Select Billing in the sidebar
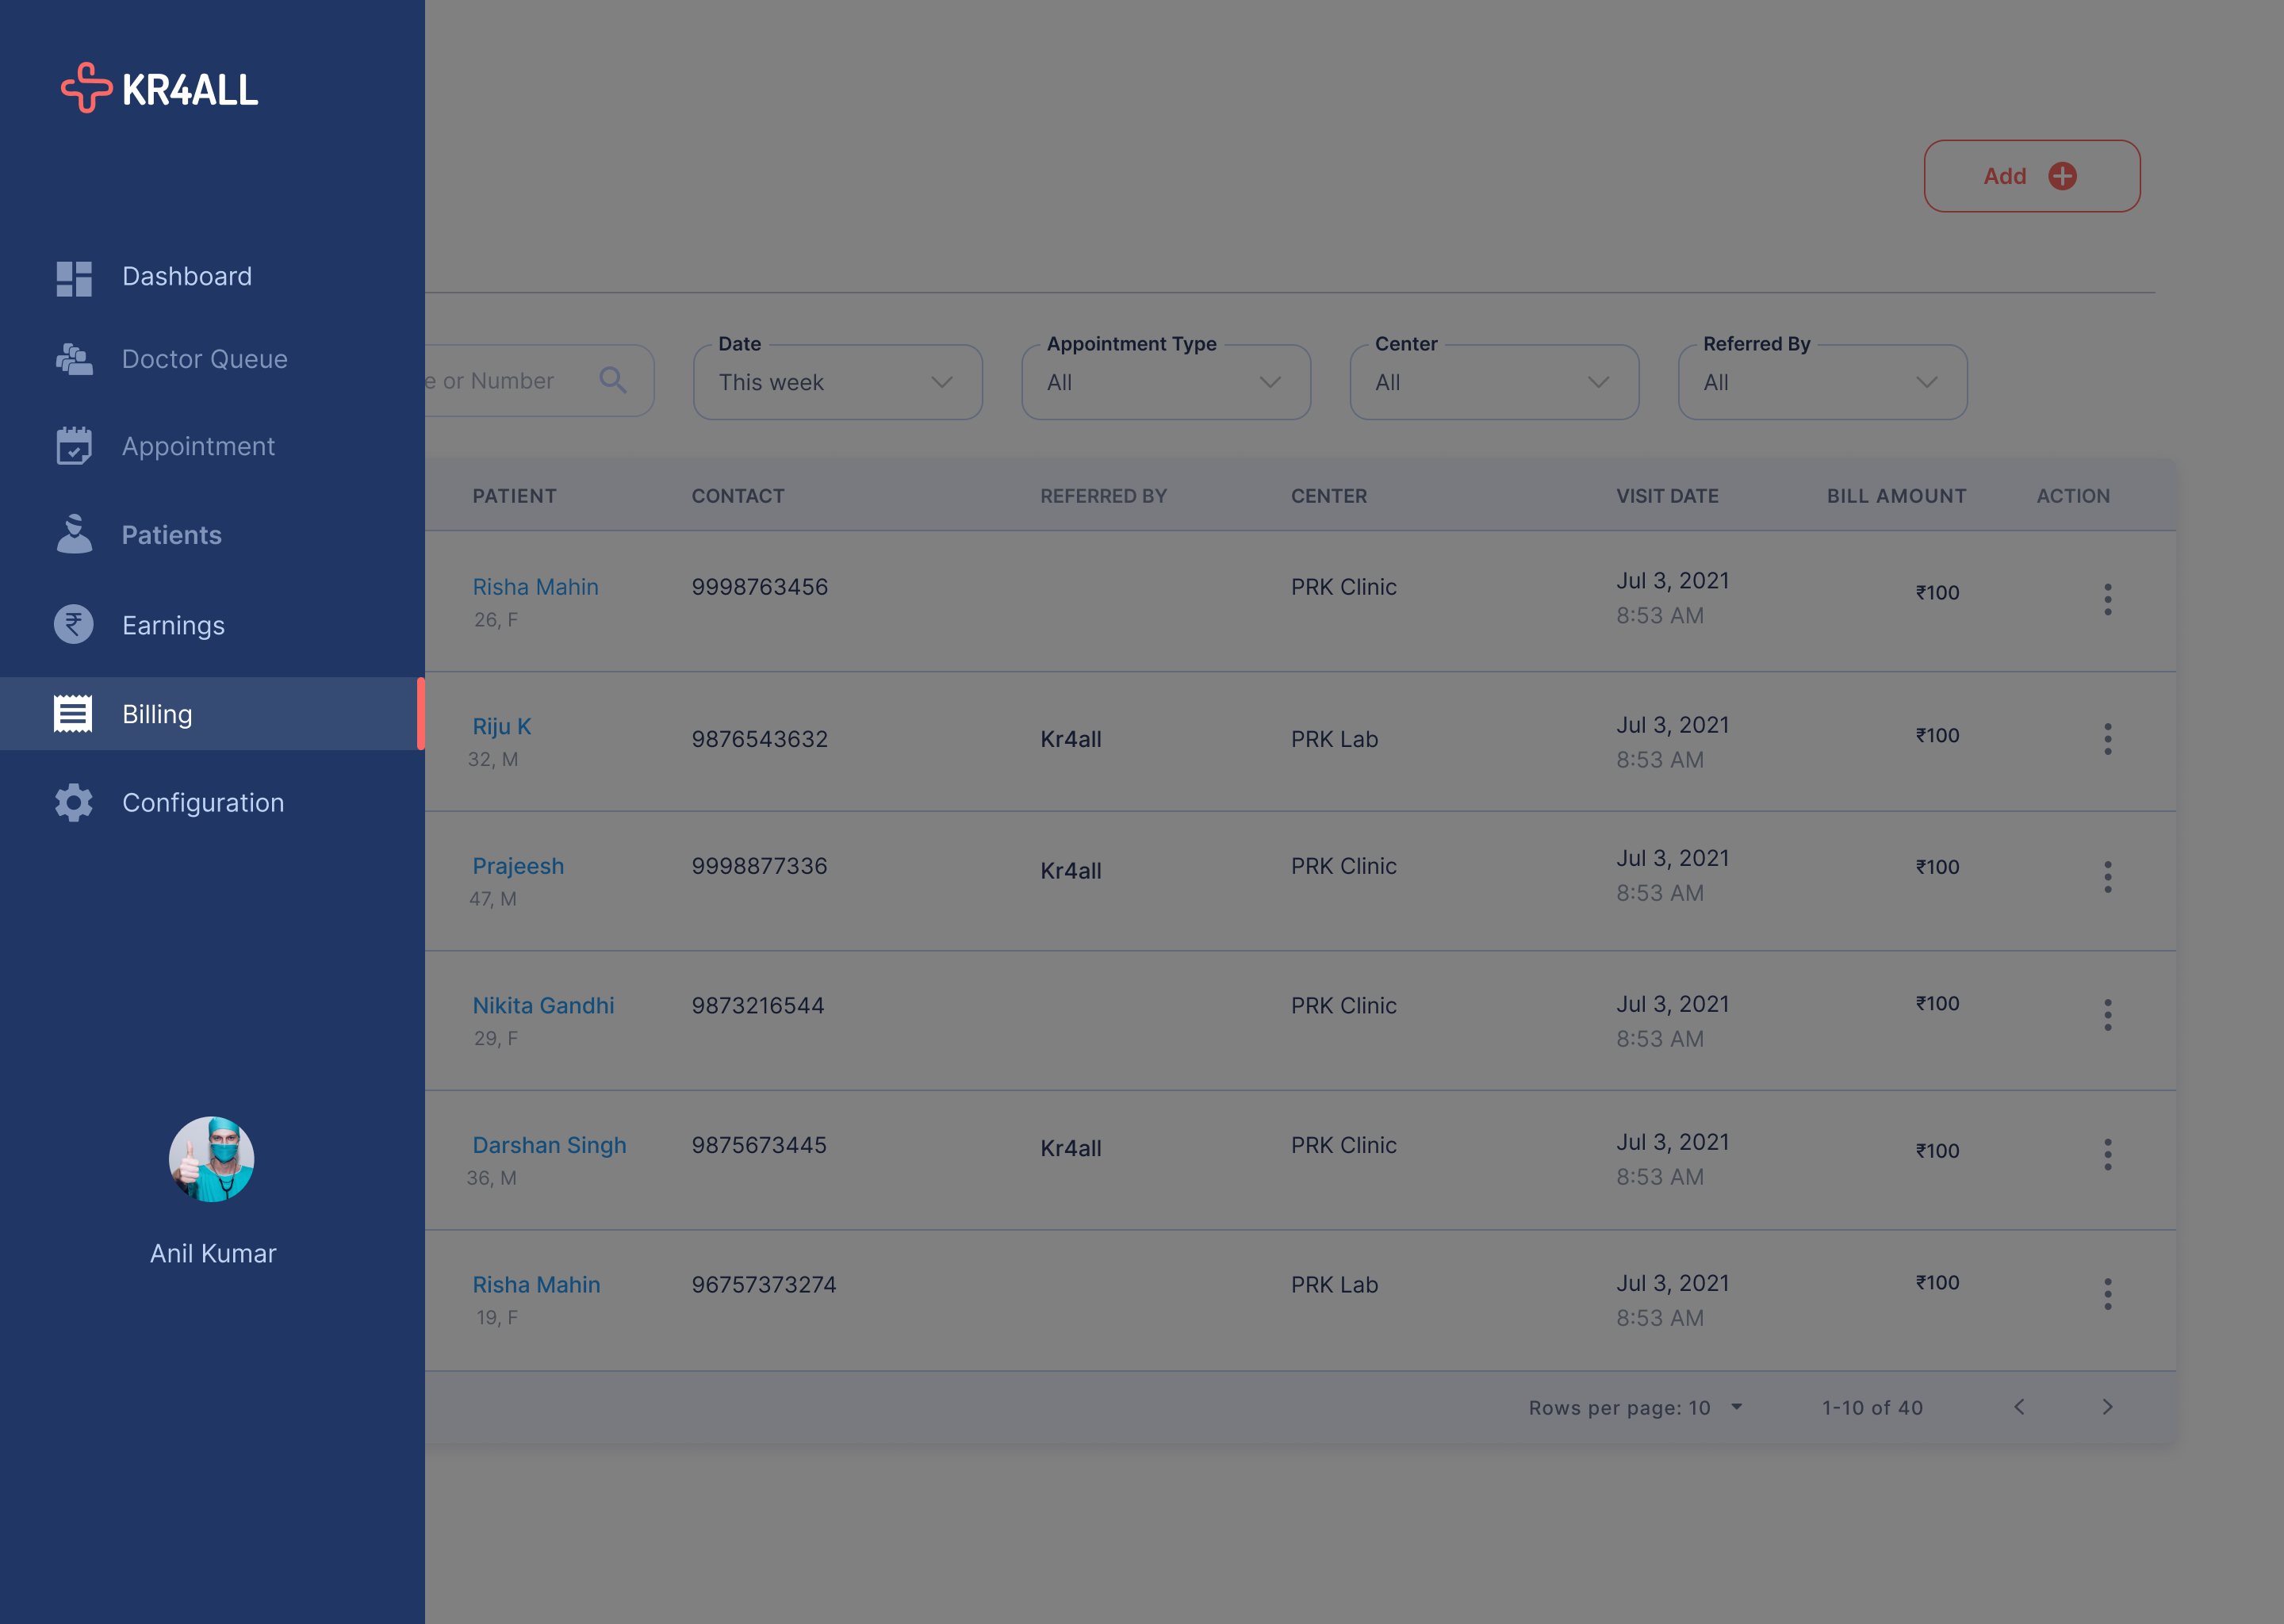 click(212, 714)
